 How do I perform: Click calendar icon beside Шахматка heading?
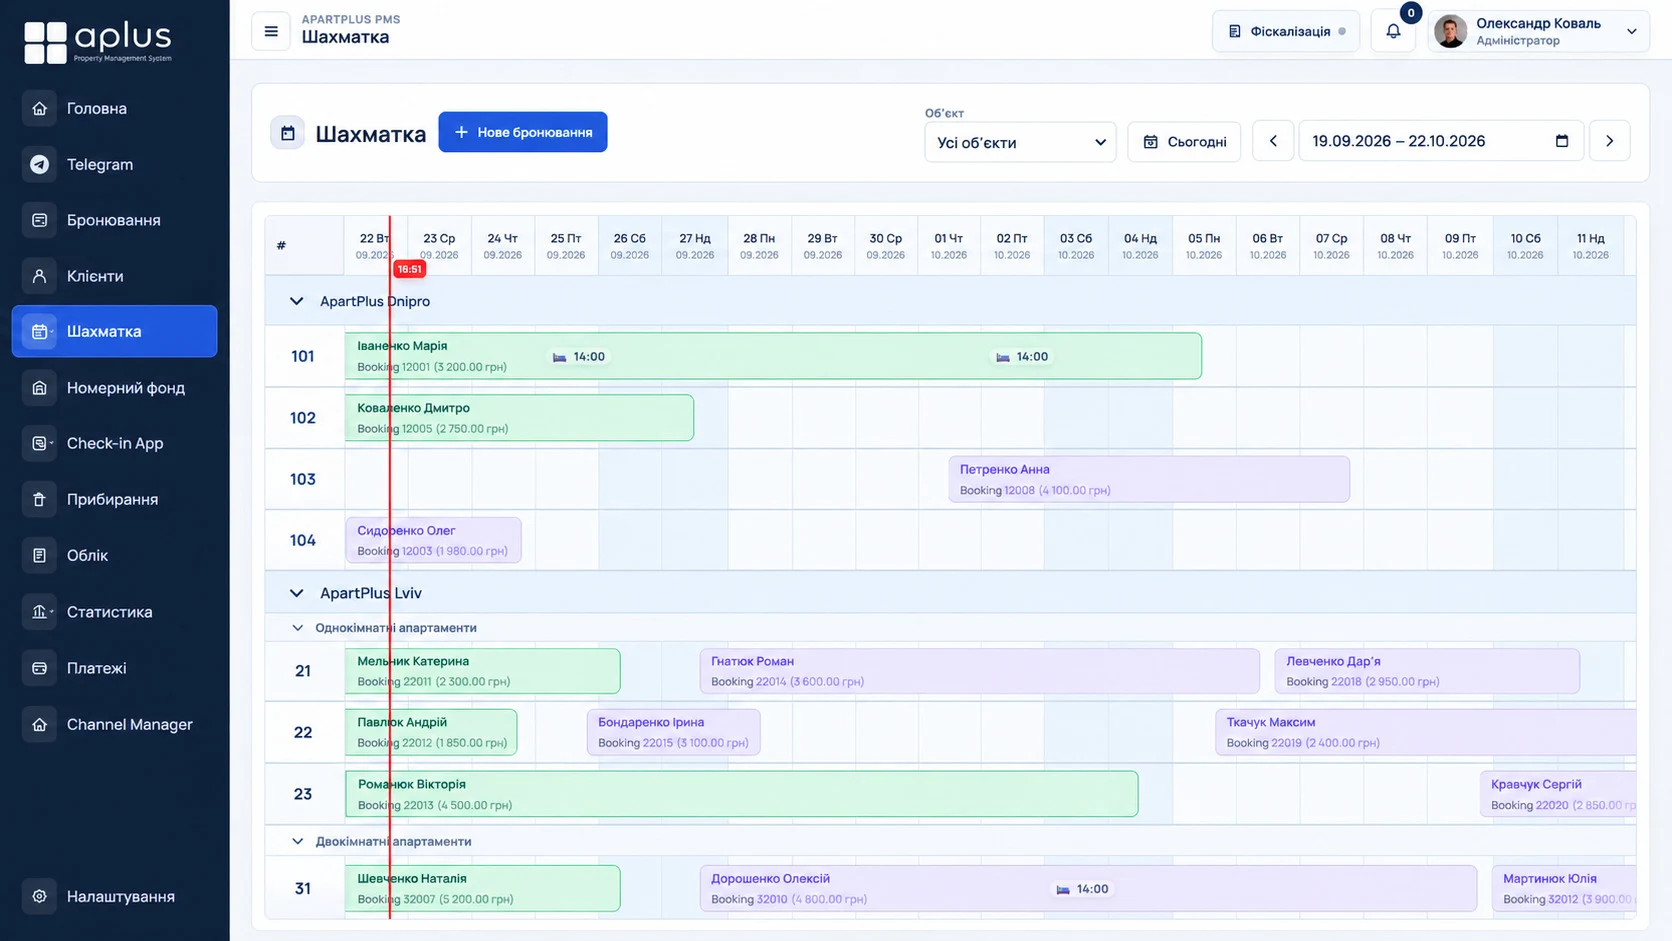tap(288, 133)
